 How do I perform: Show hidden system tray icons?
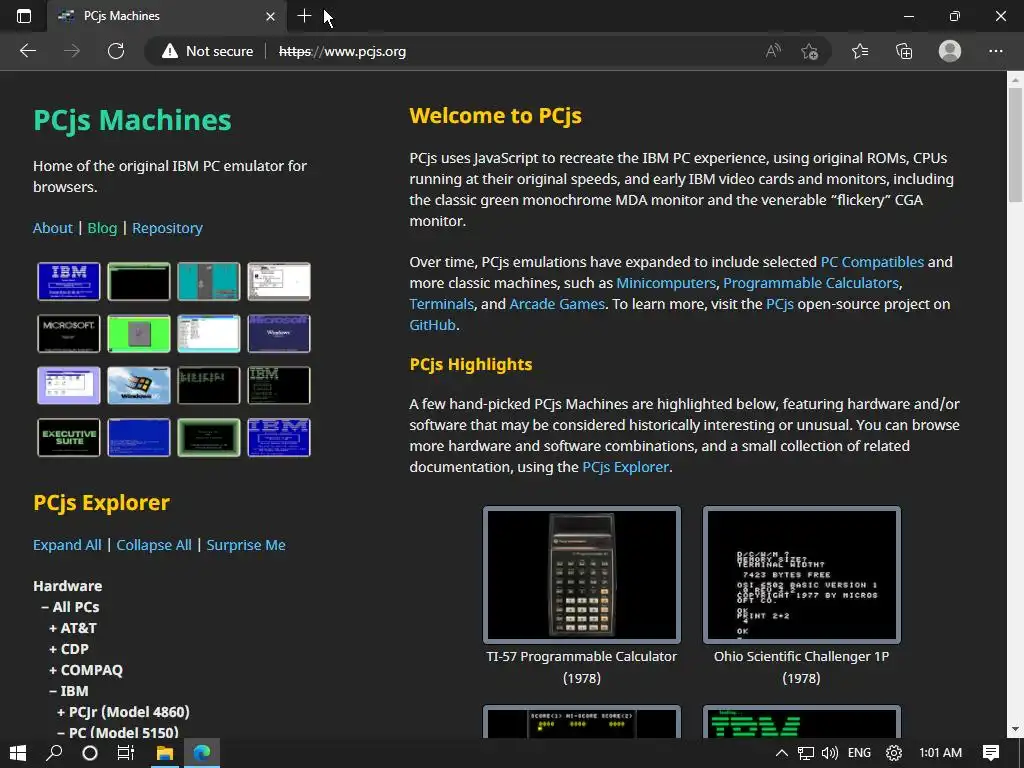click(x=781, y=753)
